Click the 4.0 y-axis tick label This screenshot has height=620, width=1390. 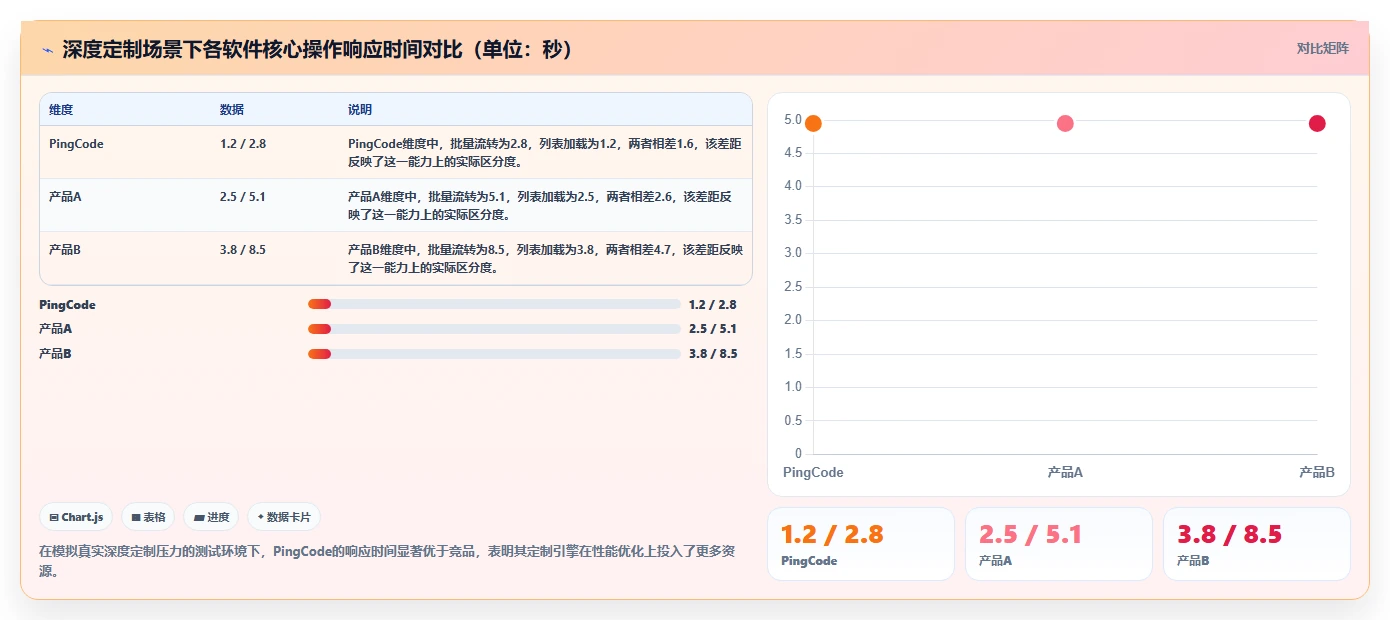pyautogui.click(x=793, y=186)
